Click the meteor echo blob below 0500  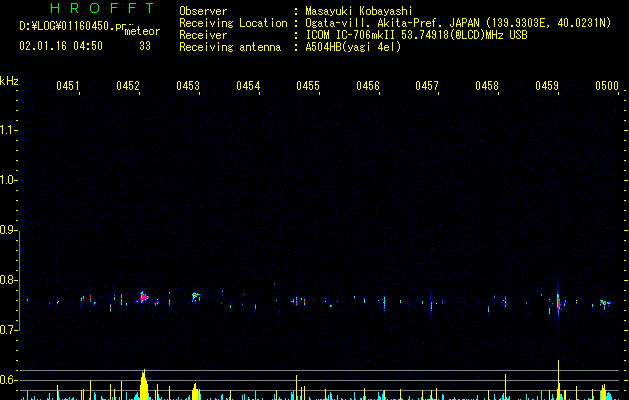click(605, 303)
